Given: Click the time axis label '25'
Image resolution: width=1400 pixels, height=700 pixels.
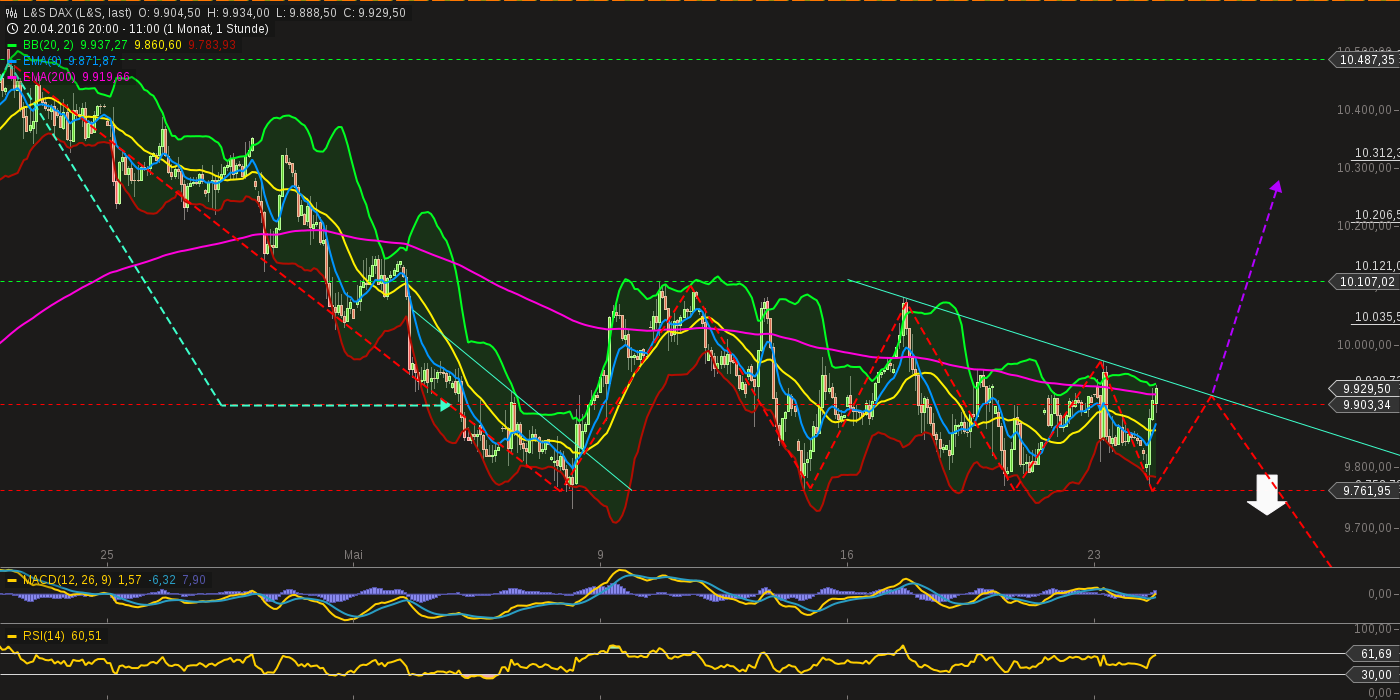Looking at the screenshot, I should click(x=107, y=555).
